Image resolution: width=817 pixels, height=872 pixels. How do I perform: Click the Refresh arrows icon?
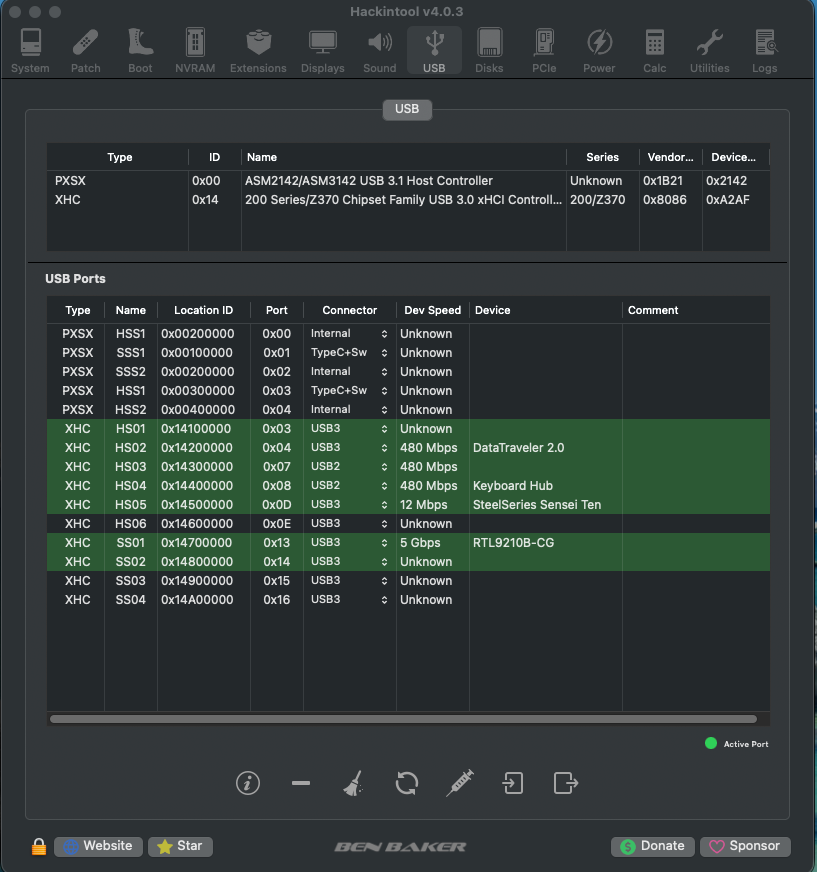click(x=406, y=783)
